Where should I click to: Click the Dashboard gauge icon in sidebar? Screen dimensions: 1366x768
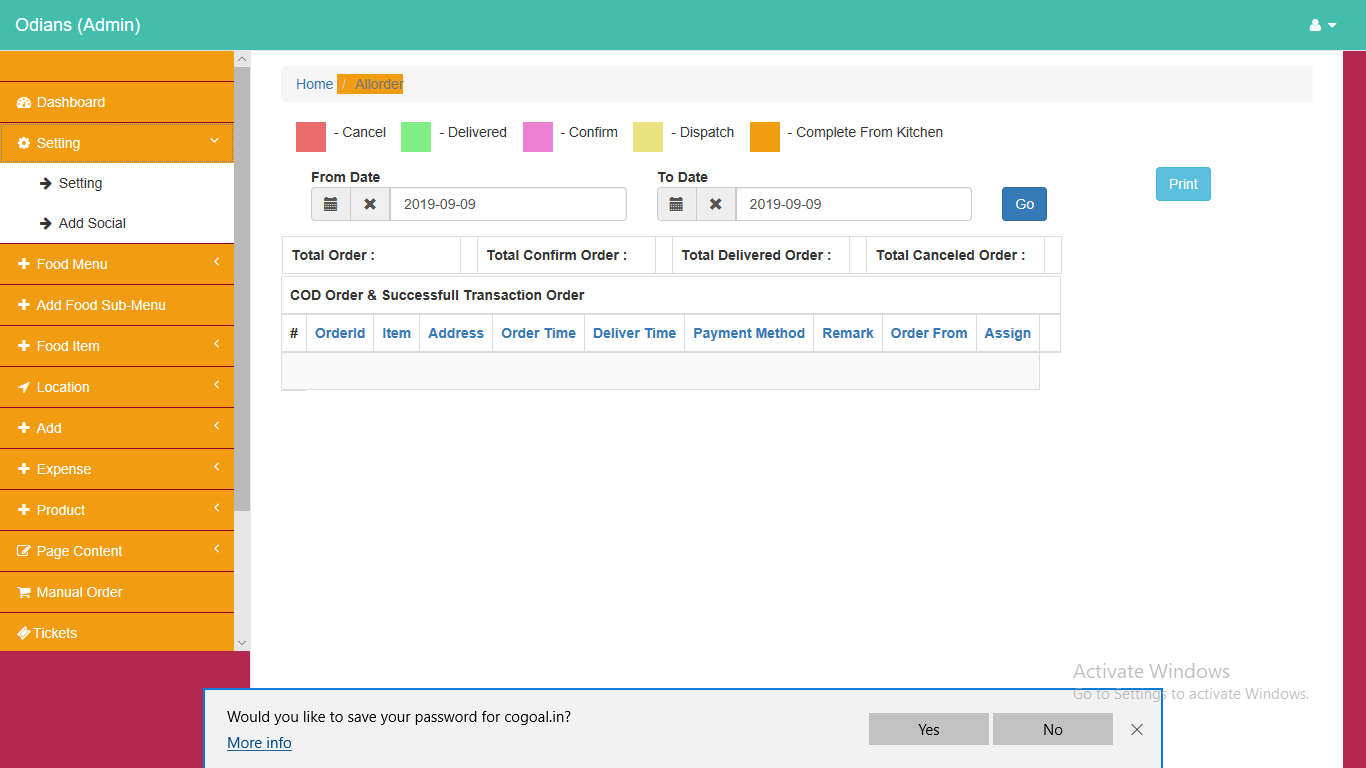coord(24,103)
